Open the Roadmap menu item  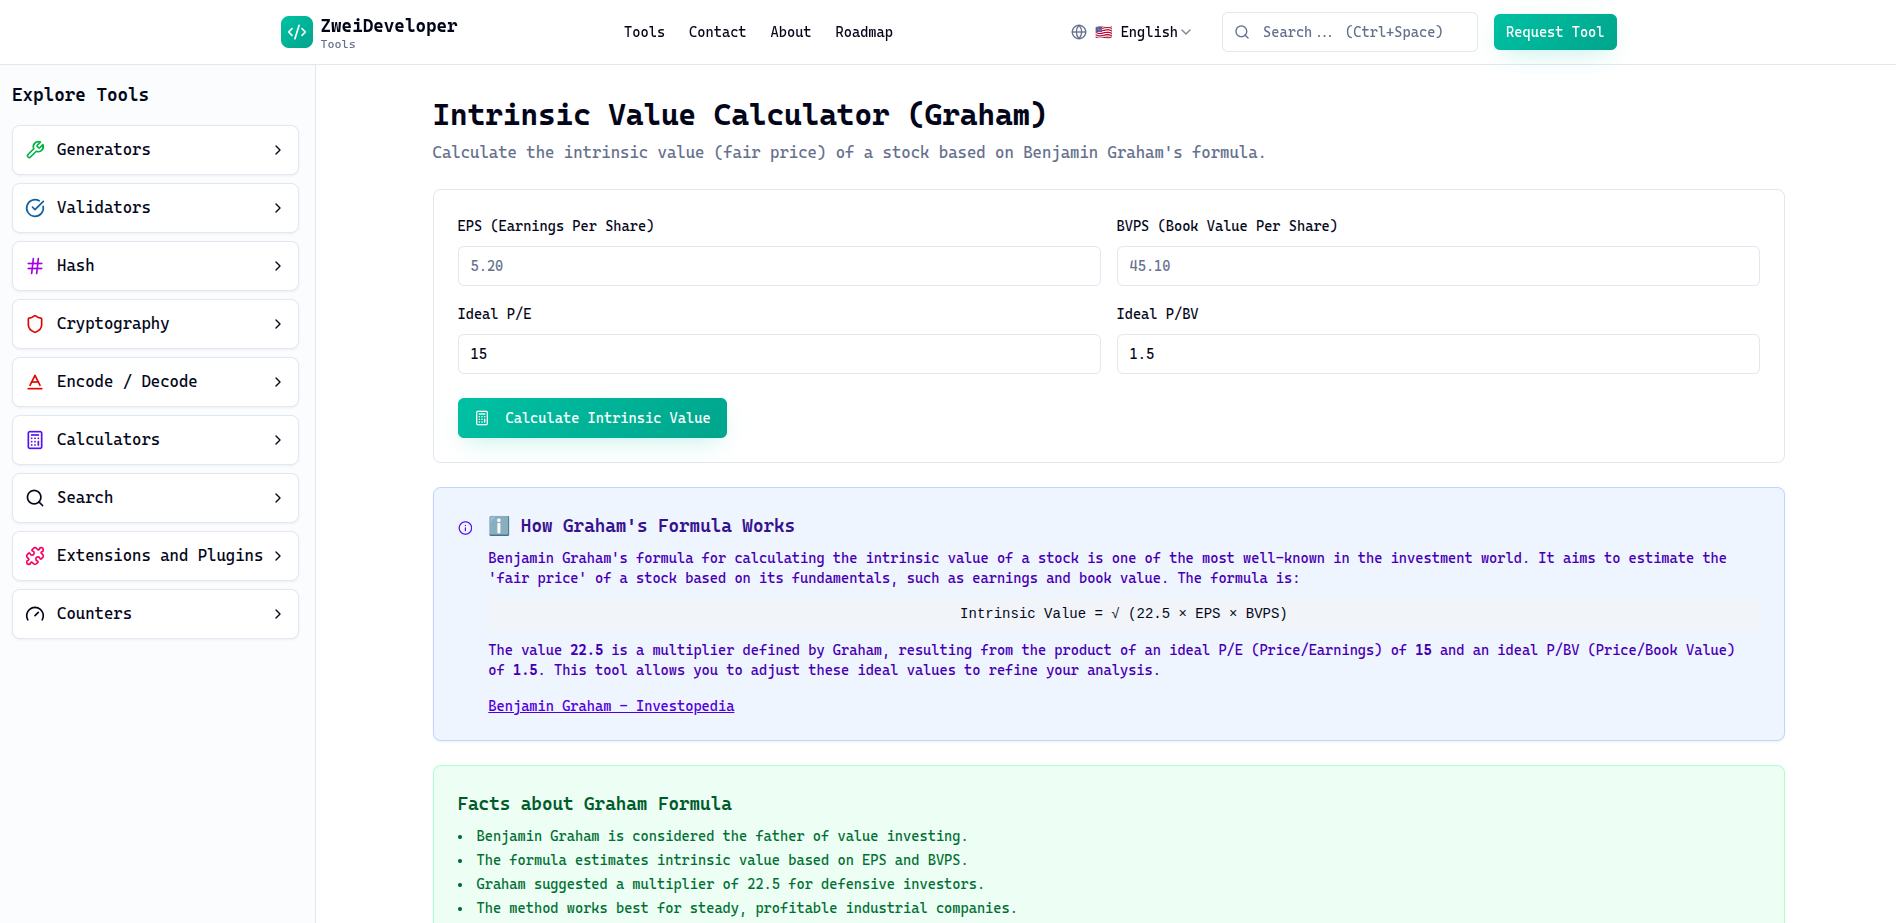click(x=863, y=31)
